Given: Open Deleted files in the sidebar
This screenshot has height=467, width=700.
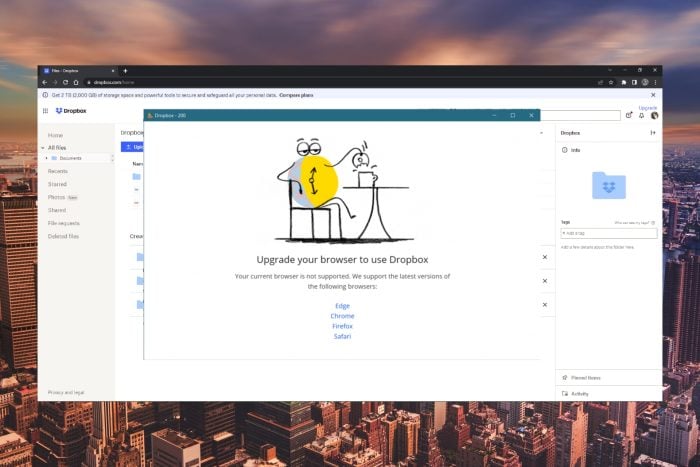Looking at the screenshot, I should pos(63,236).
